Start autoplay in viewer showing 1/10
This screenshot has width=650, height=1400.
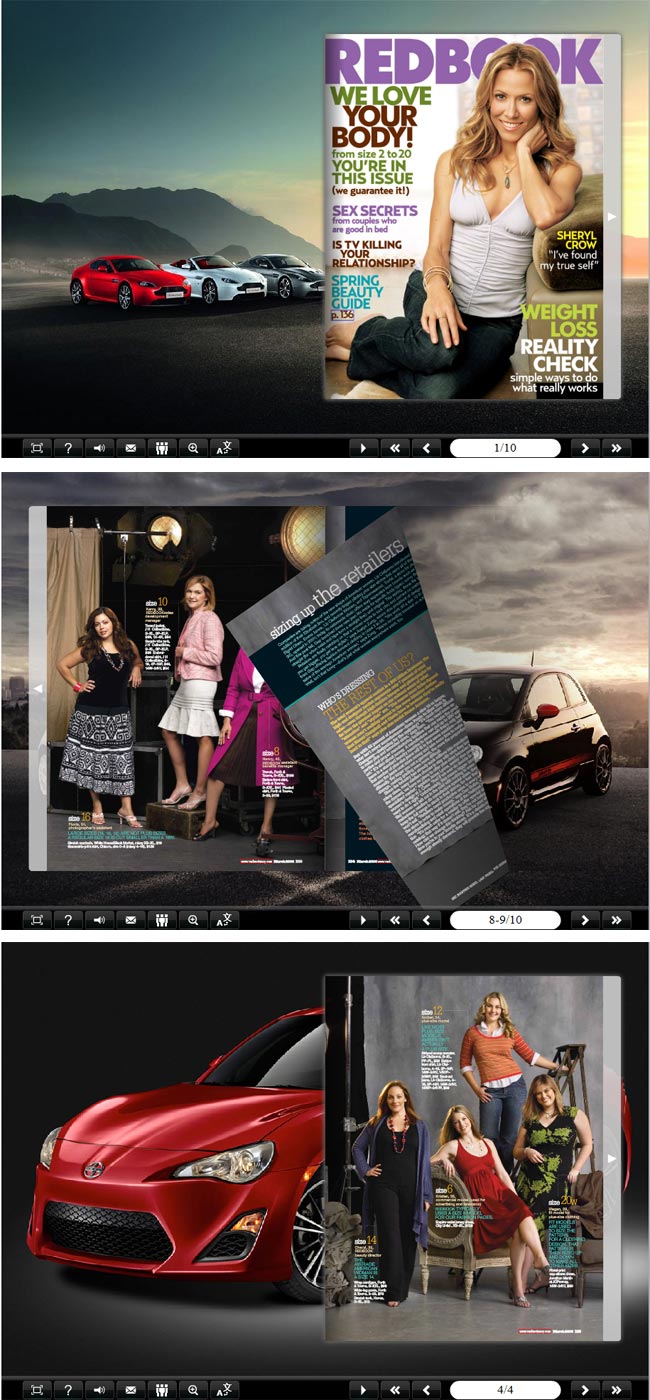(x=364, y=448)
